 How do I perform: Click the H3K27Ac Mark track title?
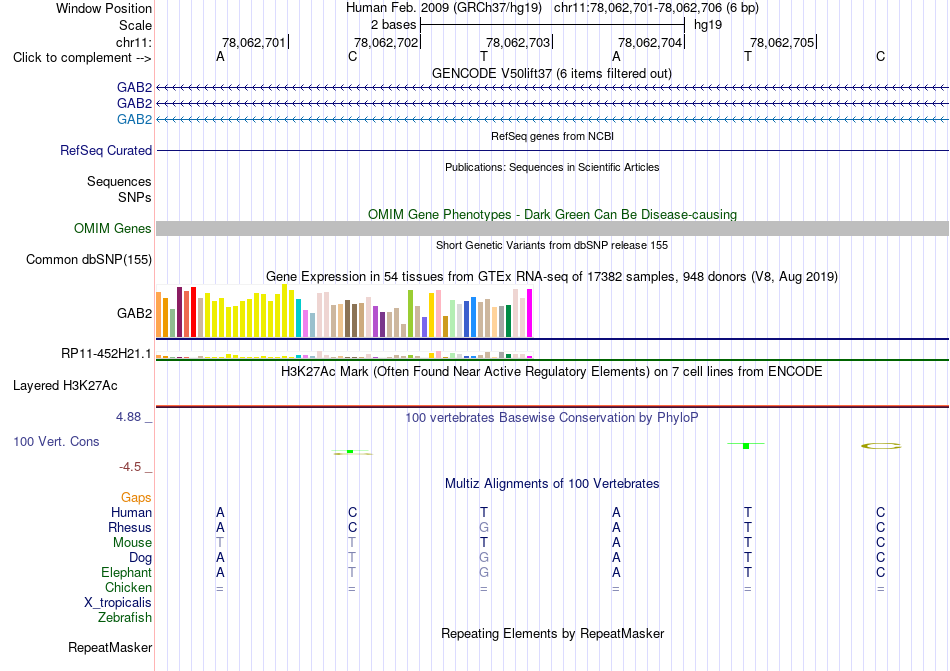click(552, 371)
